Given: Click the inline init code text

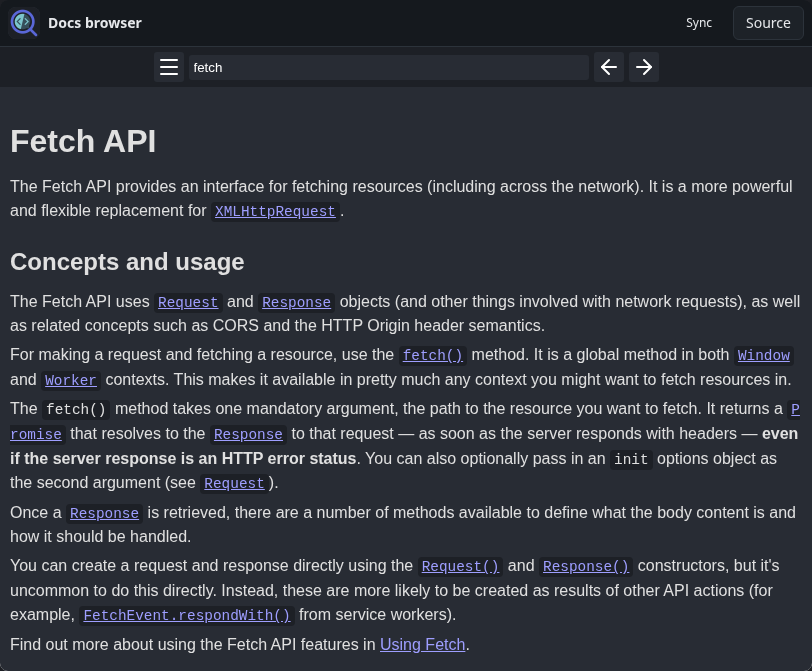Looking at the screenshot, I should coord(631,459).
